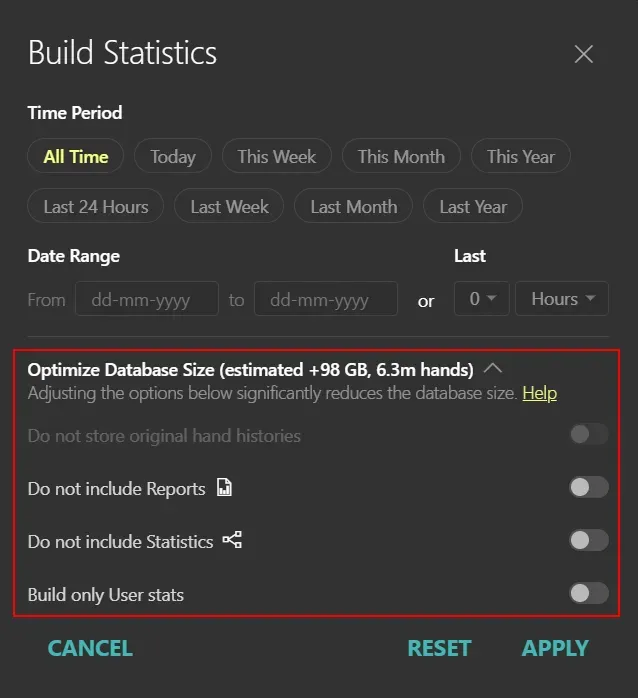638x698 pixels.
Task: Pick the This Month period
Action: point(400,157)
